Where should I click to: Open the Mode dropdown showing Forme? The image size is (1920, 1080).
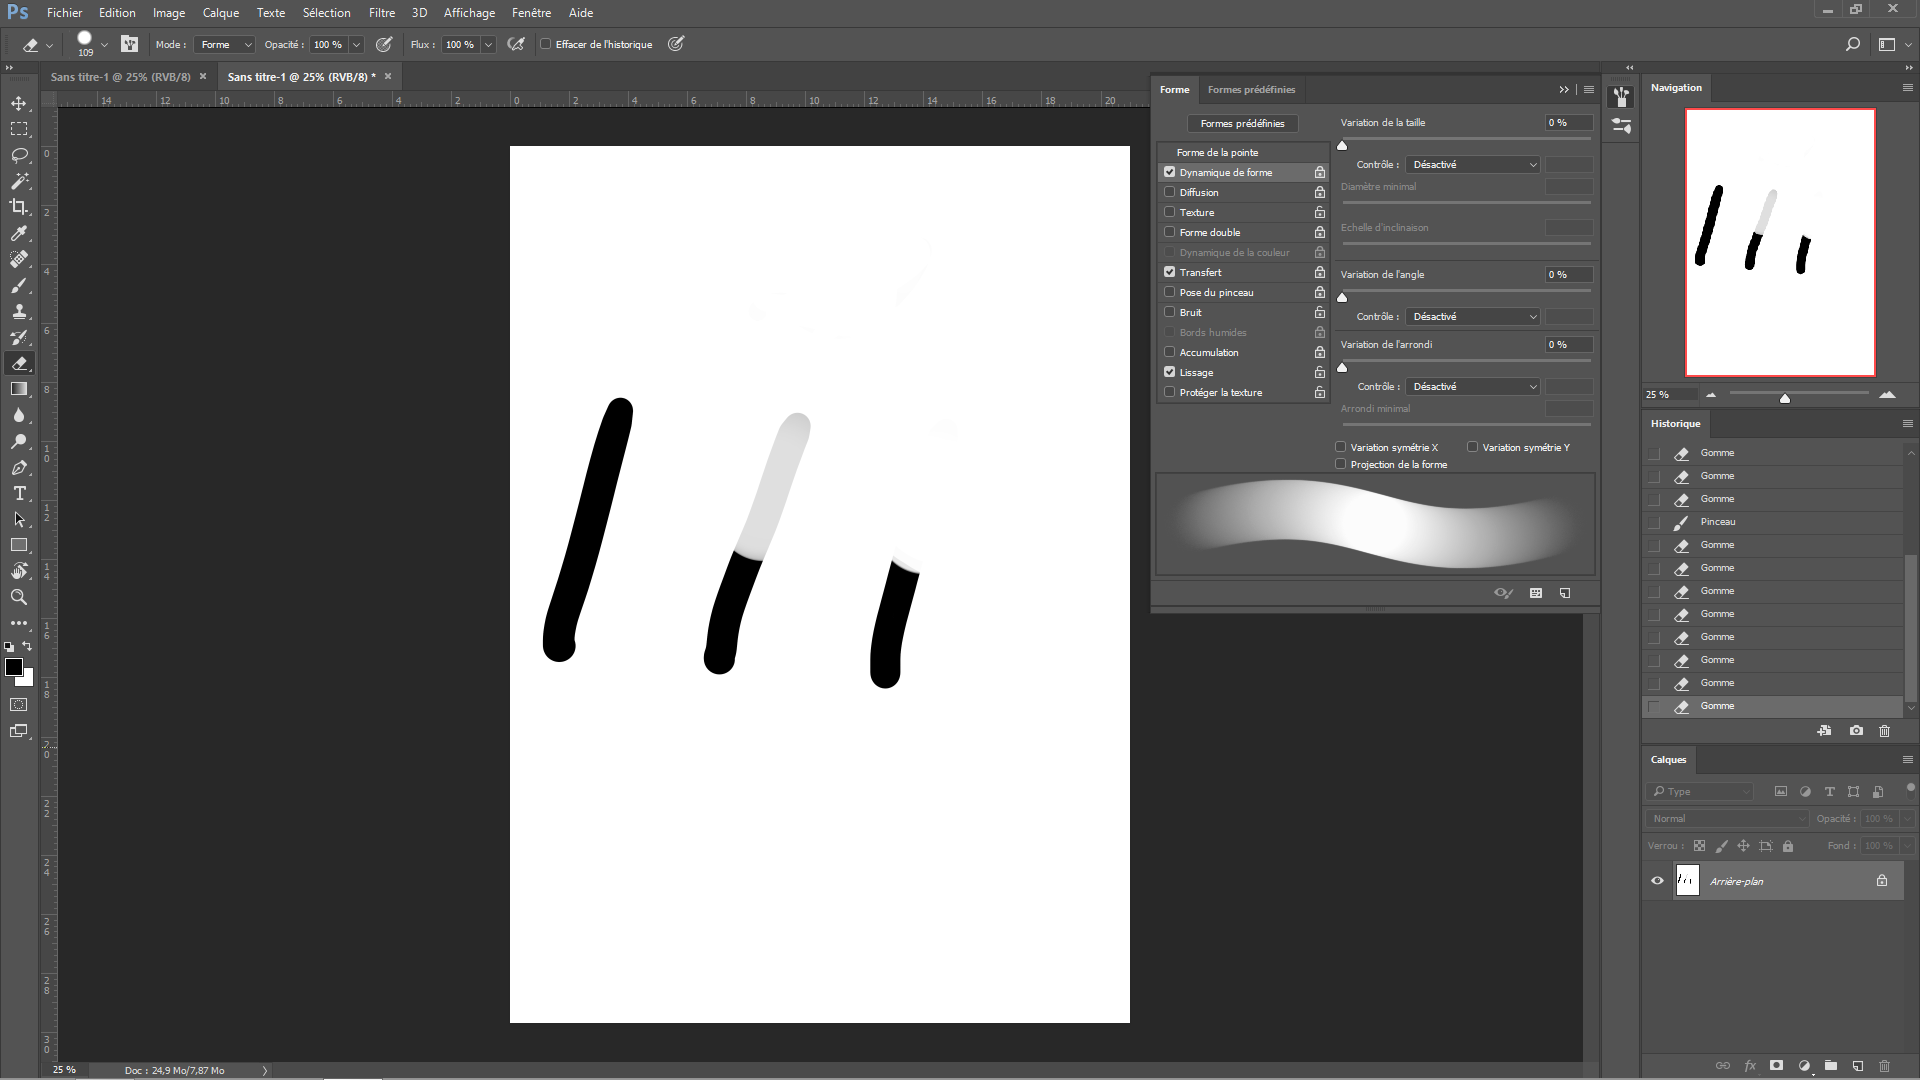coord(224,44)
